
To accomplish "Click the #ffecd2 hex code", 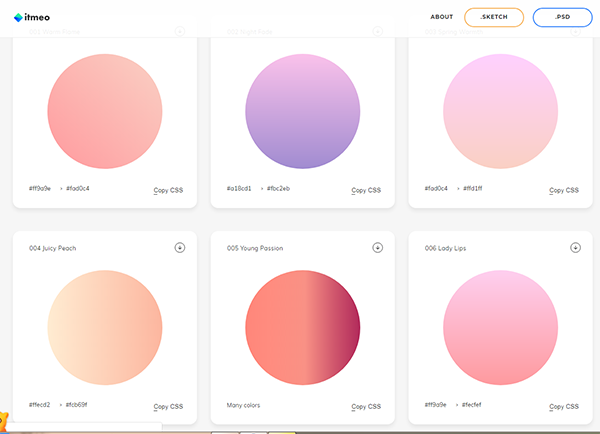I will 41,405.
